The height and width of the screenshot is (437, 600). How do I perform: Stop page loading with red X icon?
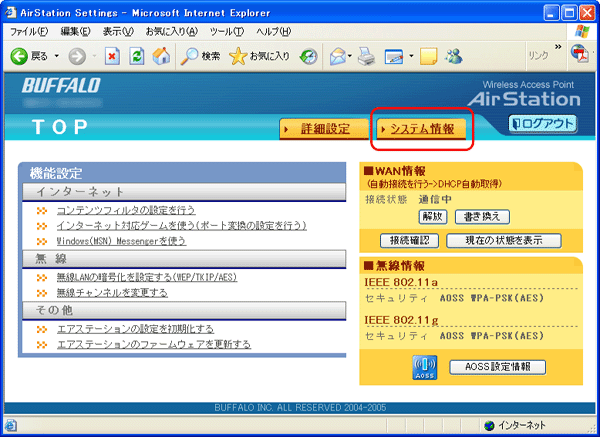(x=112, y=56)
